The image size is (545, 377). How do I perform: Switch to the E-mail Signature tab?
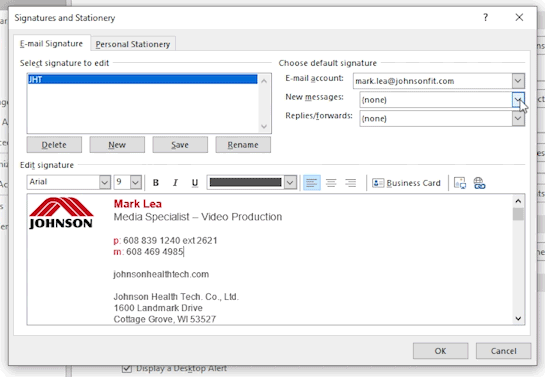coord(51,44)
